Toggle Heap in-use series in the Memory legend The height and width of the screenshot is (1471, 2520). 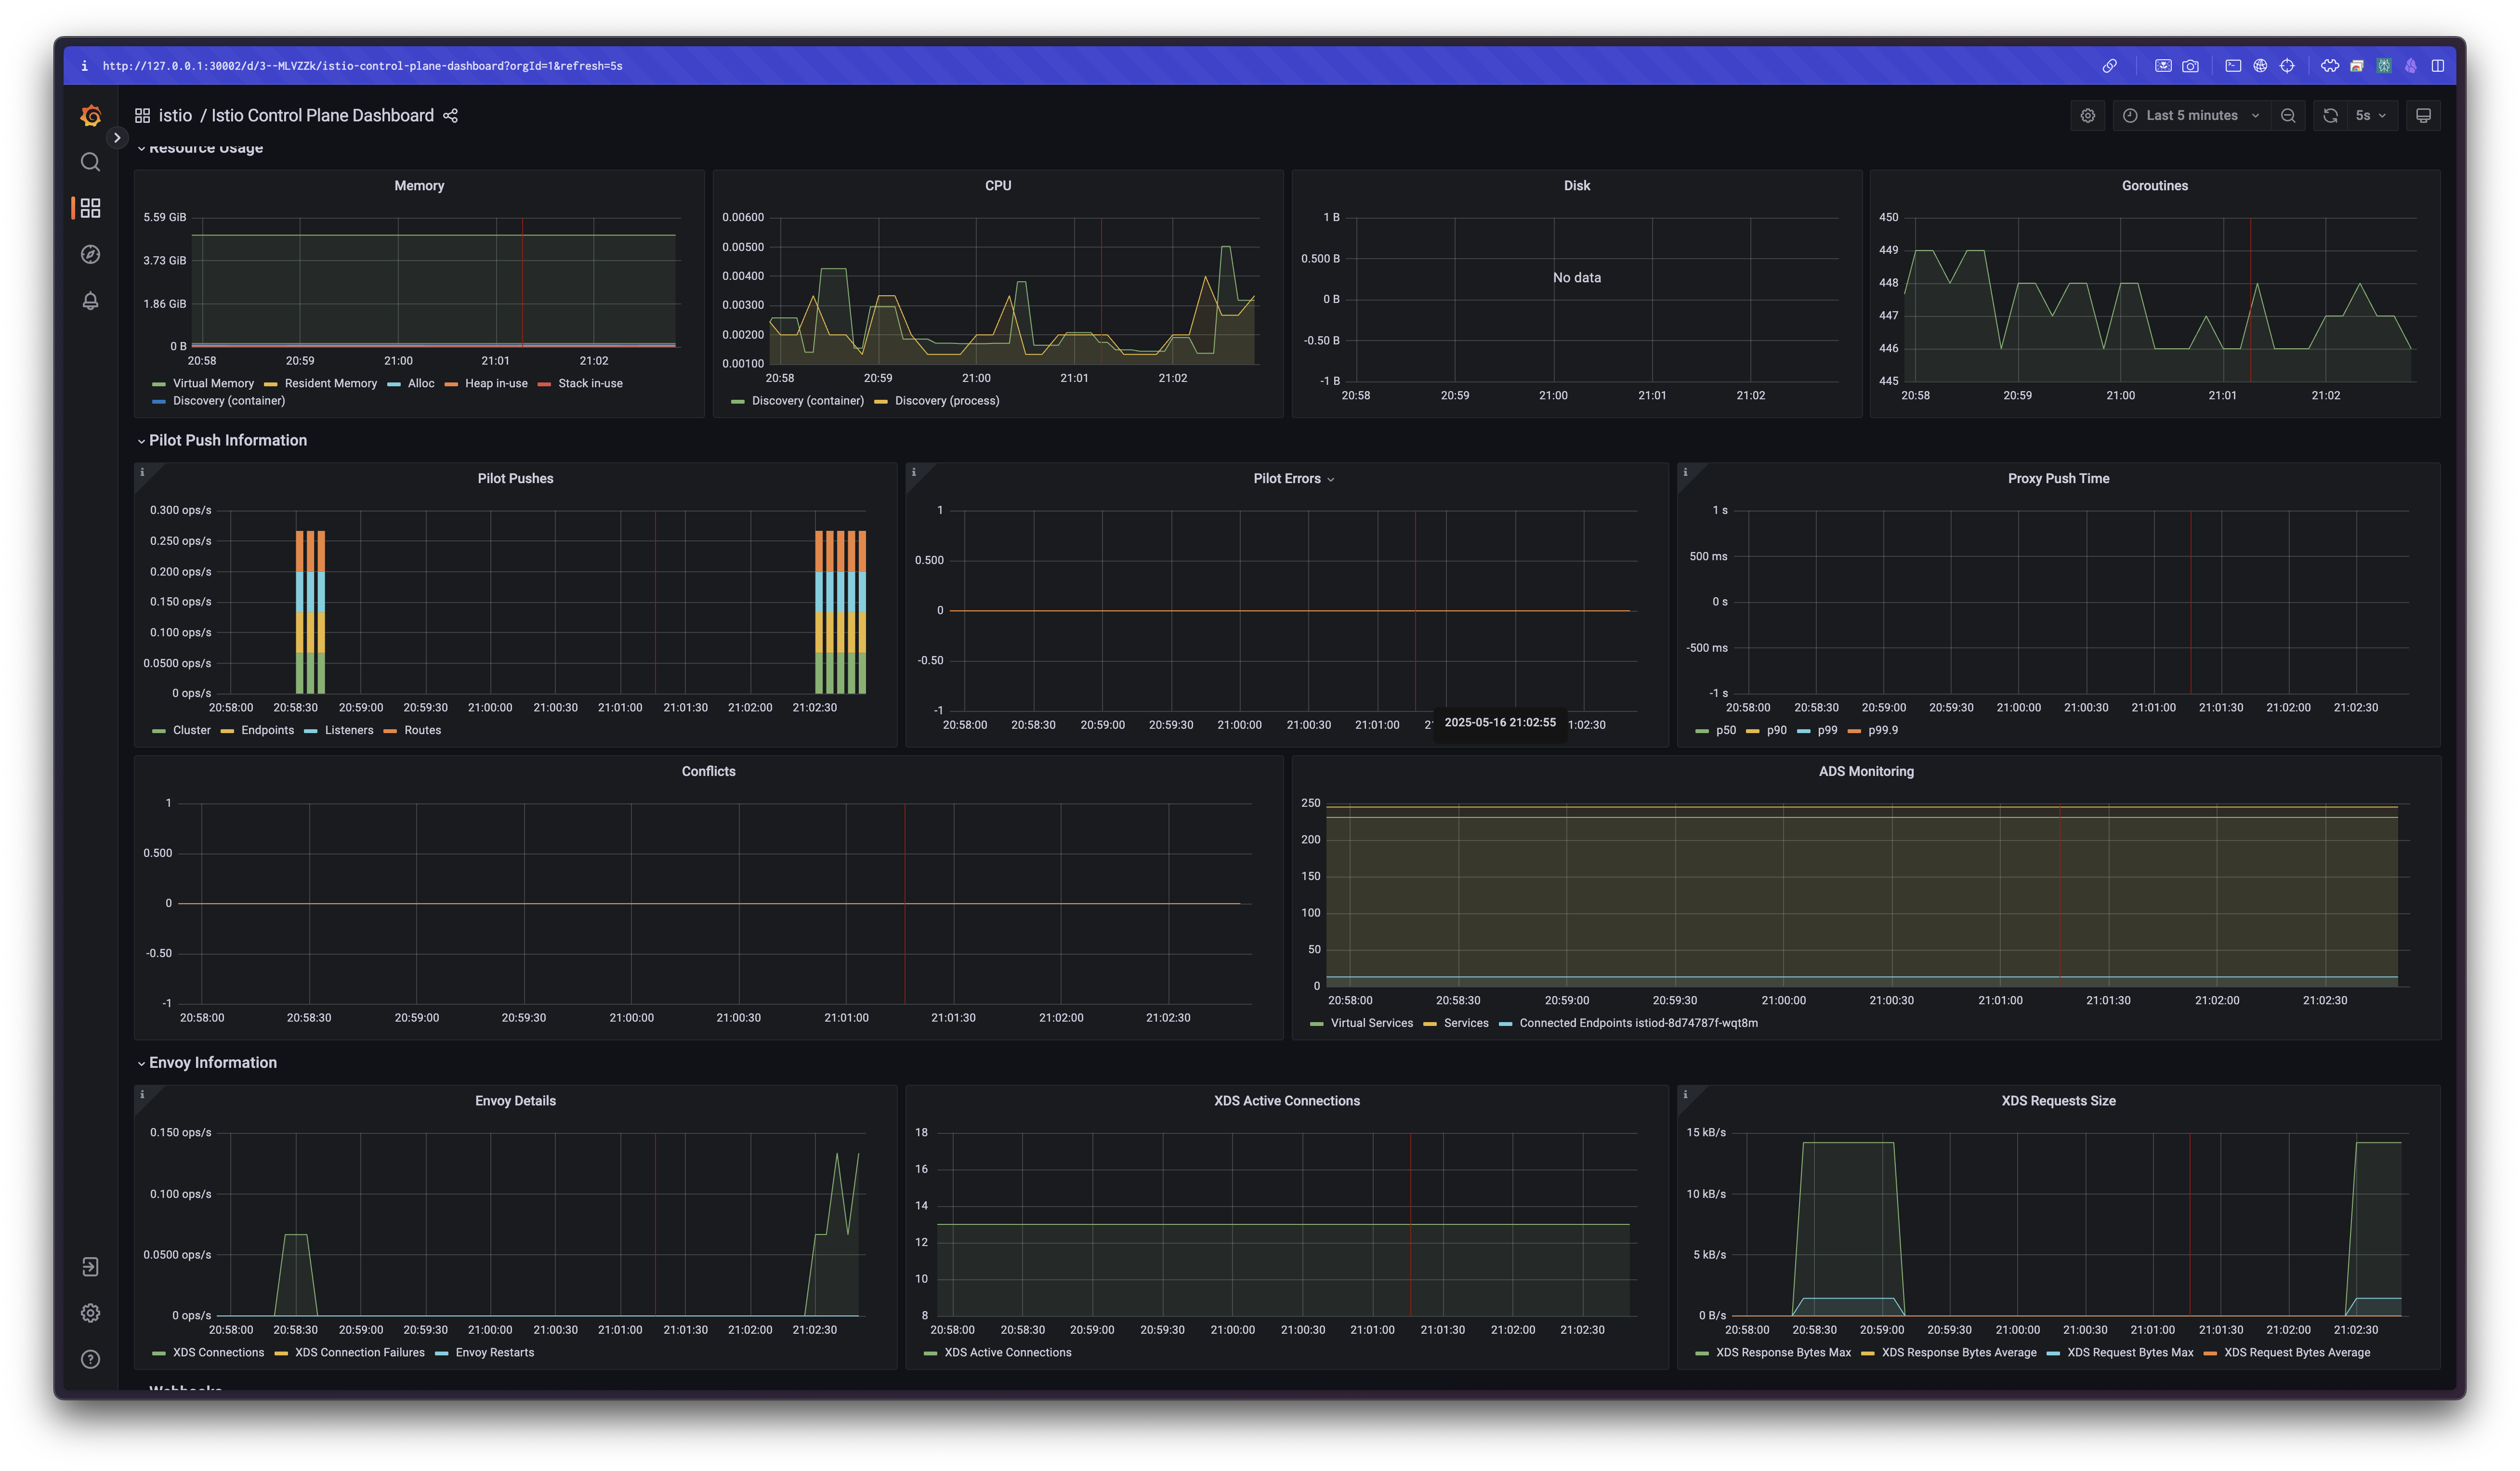click(496, 384)
